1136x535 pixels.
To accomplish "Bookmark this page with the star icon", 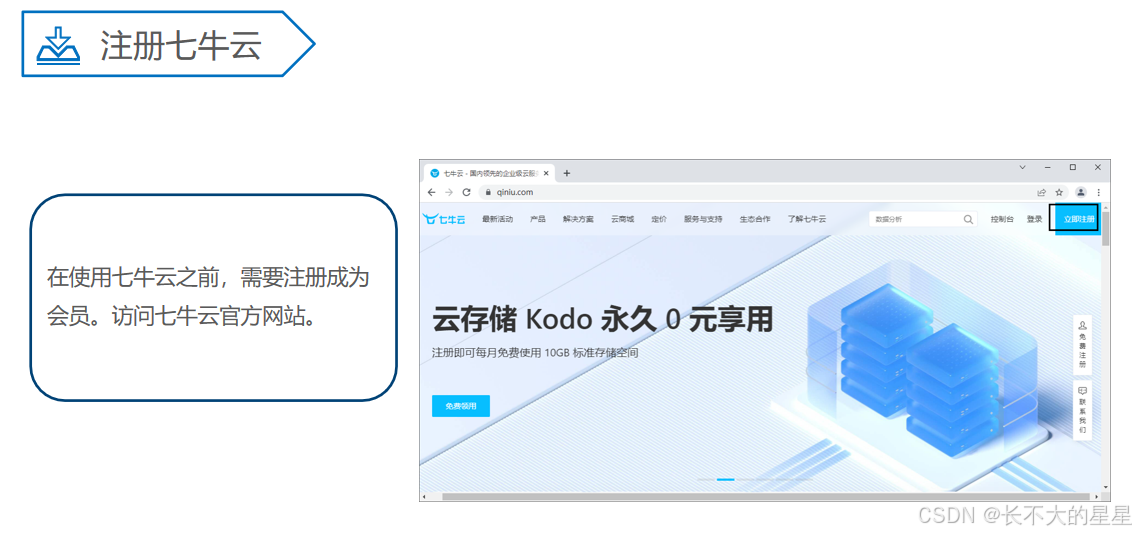I will pos(1059,192).
